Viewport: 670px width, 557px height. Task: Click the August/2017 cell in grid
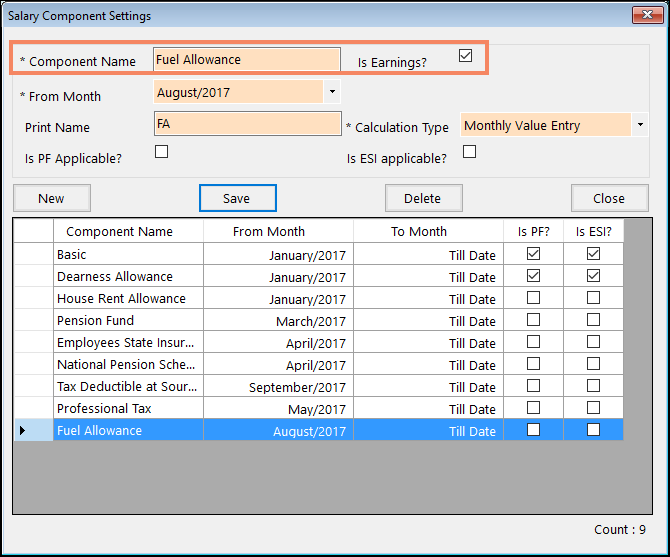pos(278,430)
